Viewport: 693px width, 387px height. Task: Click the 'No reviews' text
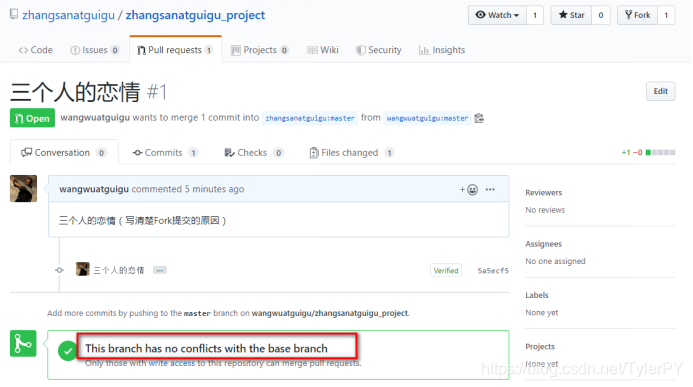[x=545, y=210]
